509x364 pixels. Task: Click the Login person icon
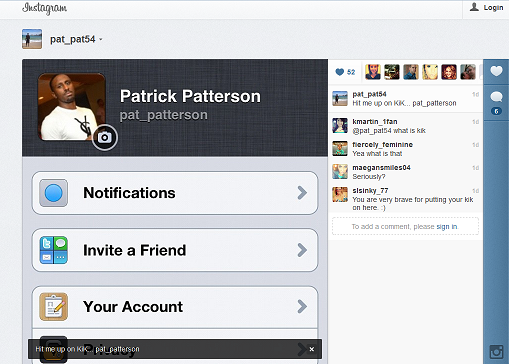click(474, 7)
